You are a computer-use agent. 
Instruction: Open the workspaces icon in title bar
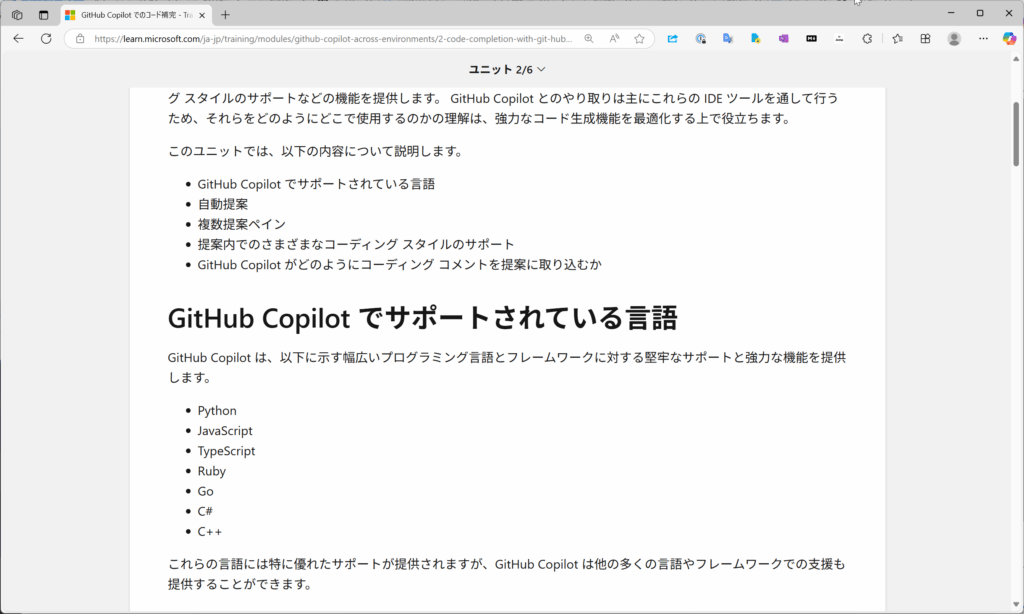coord(17,14)
